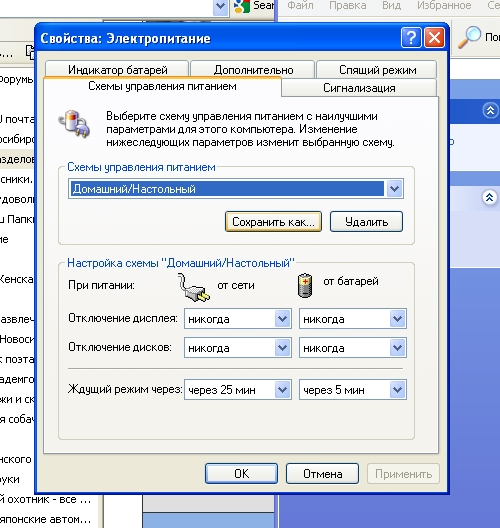Confirm the dialog with OK
This screenshot has height=528, width=500.
click(x=241, y=473)
